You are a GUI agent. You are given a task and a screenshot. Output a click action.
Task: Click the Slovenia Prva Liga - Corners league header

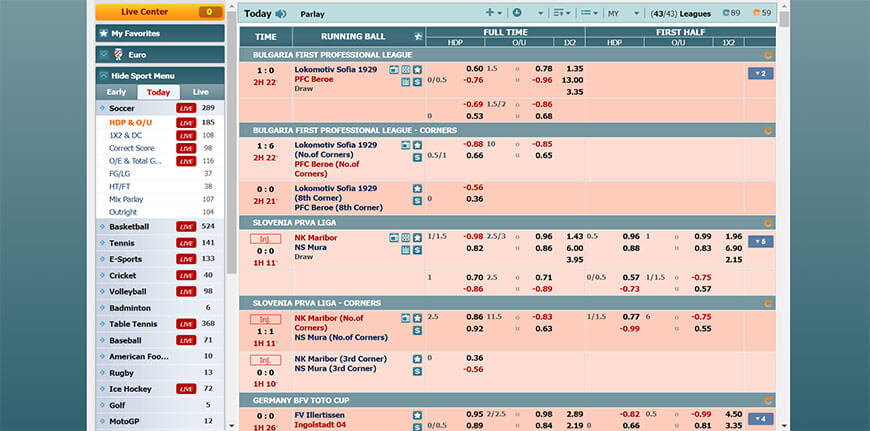pos(508,303)
